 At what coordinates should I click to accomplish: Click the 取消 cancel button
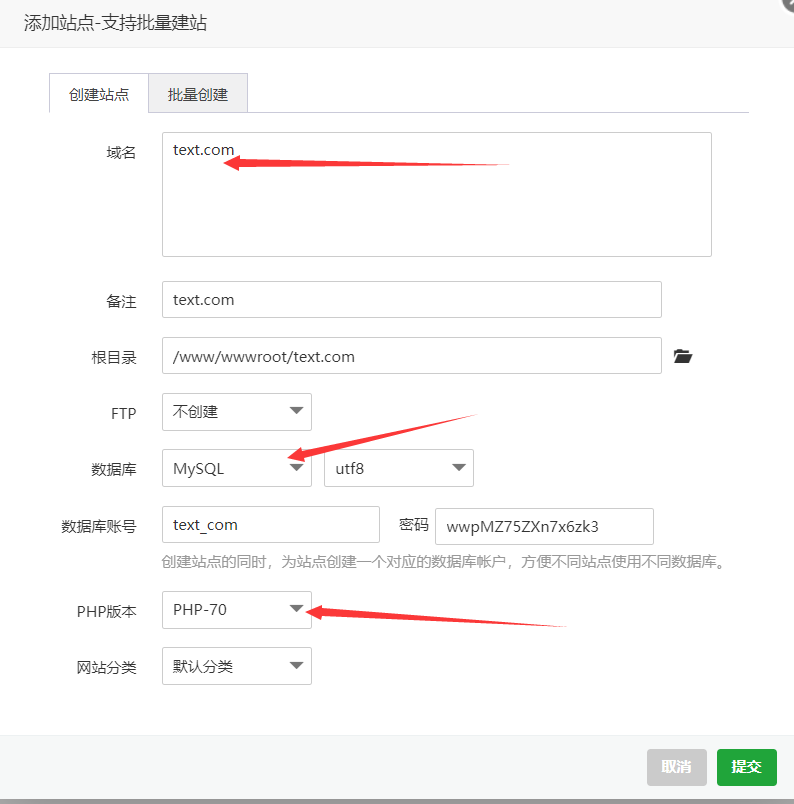pyautogui.click(x=677, y=767)
